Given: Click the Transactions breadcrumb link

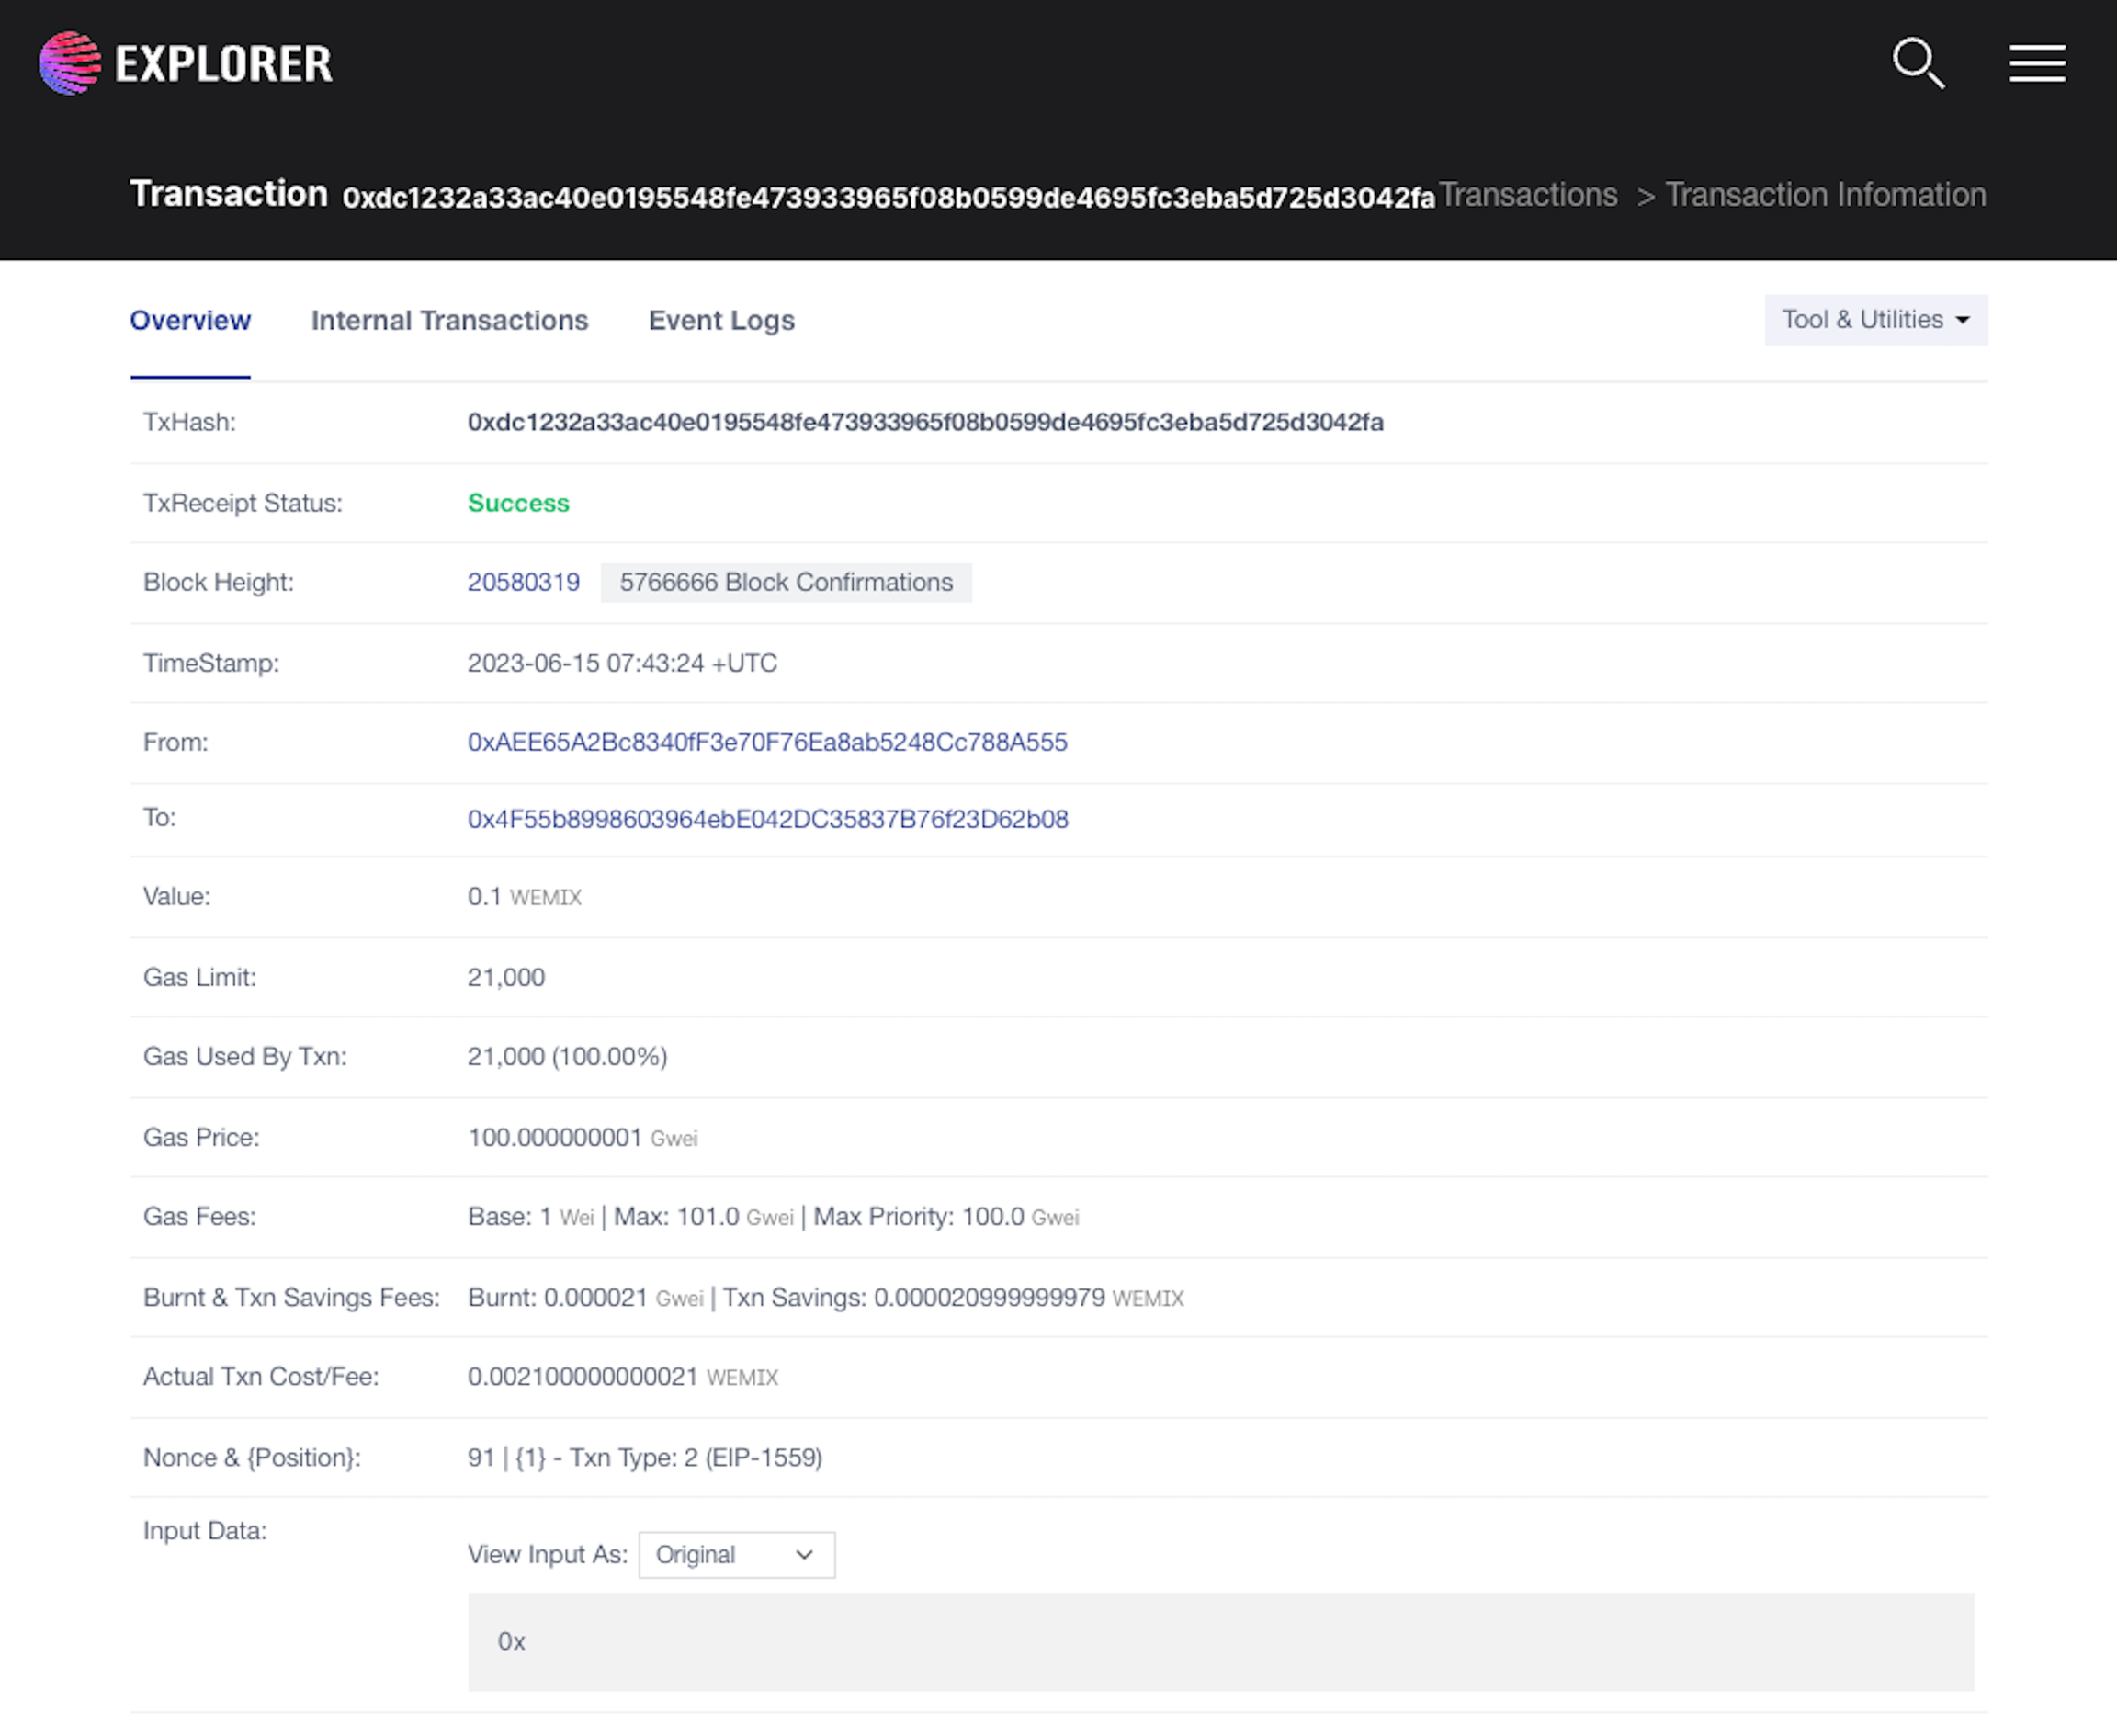Looking at the screenshot, I should point(1527,195).
